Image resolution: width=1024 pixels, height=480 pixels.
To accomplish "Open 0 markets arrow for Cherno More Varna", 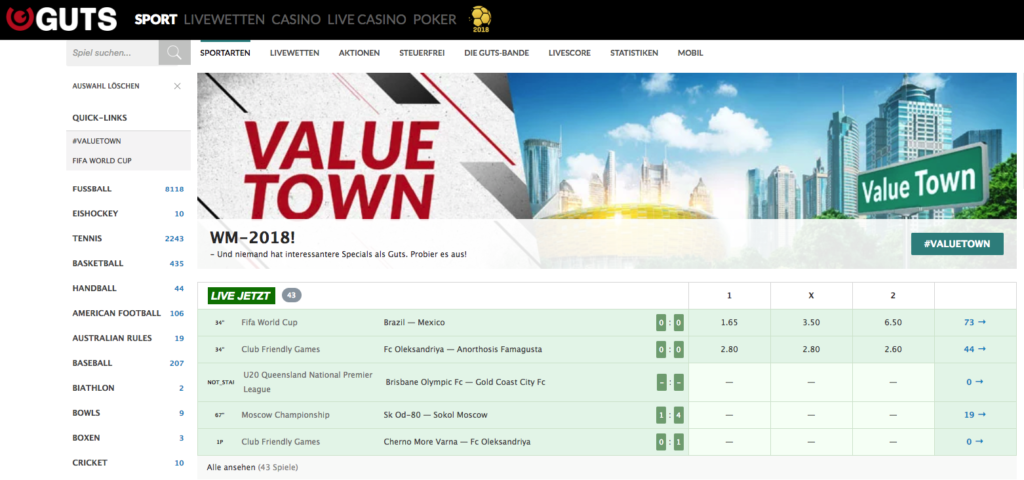I will 975,441.
